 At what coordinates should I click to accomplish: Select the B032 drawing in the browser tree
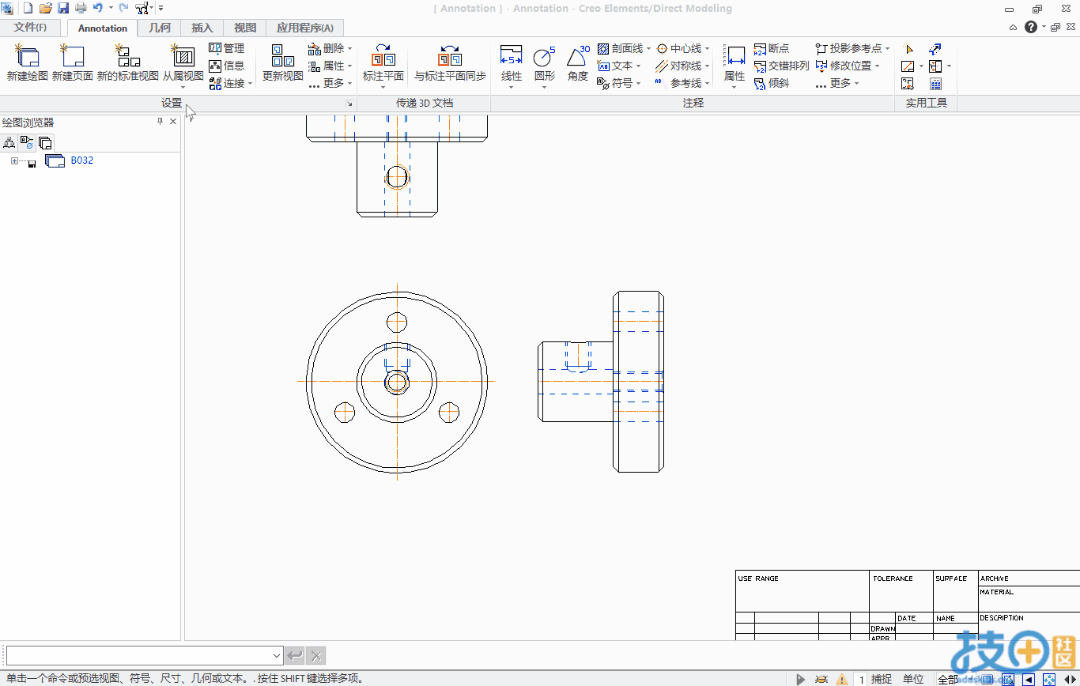point(82,160)
